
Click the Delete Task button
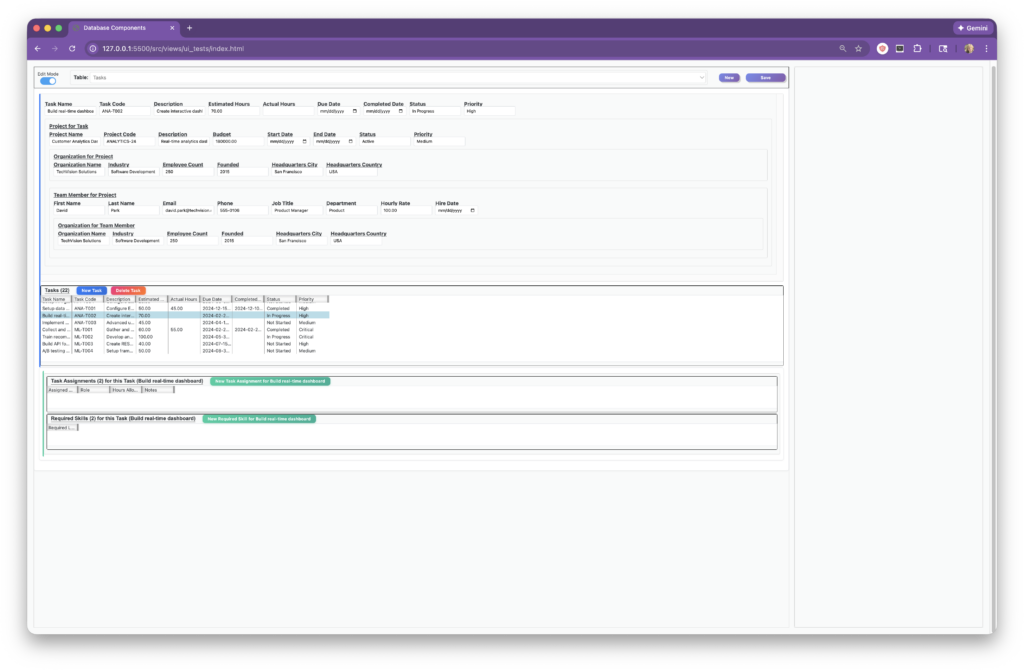128,290
